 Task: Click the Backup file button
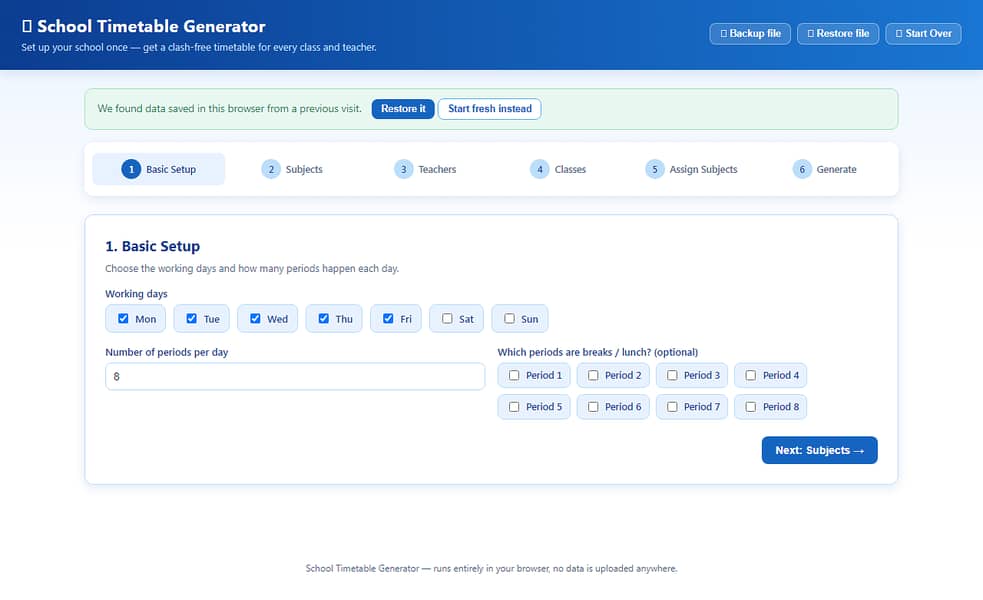pyautogui.click(x=750, y=33)
